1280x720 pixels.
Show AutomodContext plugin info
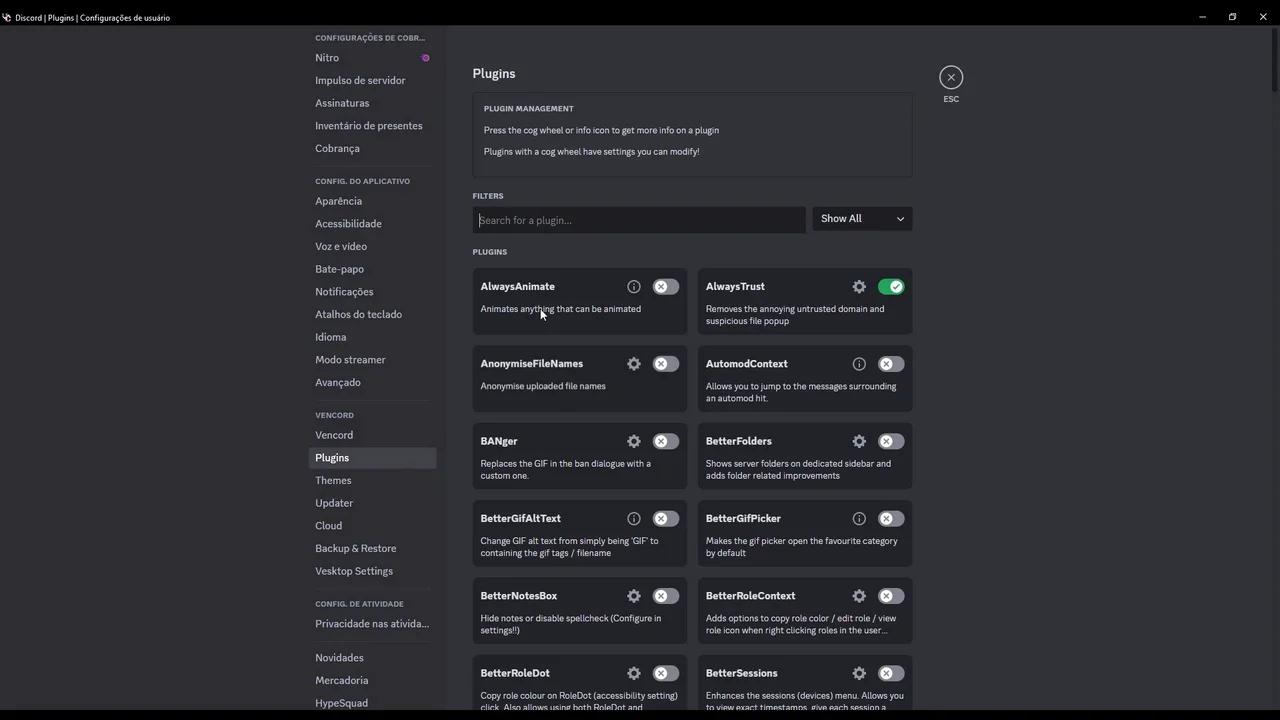(859, 364)
